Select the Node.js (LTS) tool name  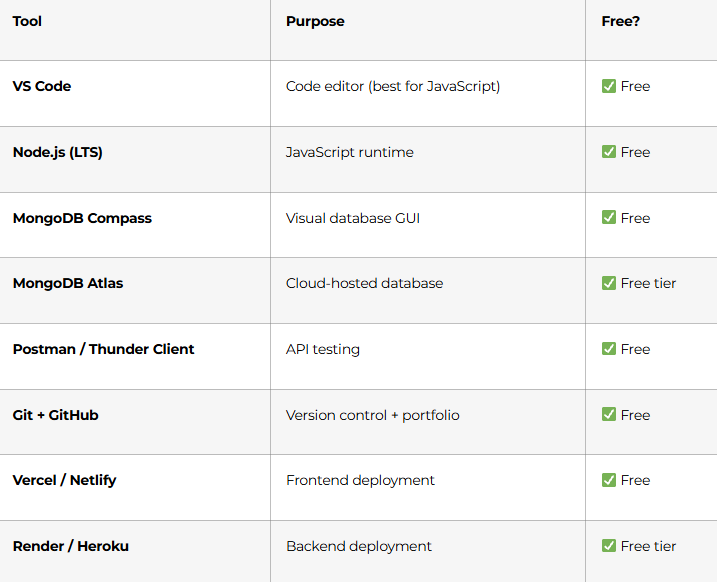coord(58,152)
